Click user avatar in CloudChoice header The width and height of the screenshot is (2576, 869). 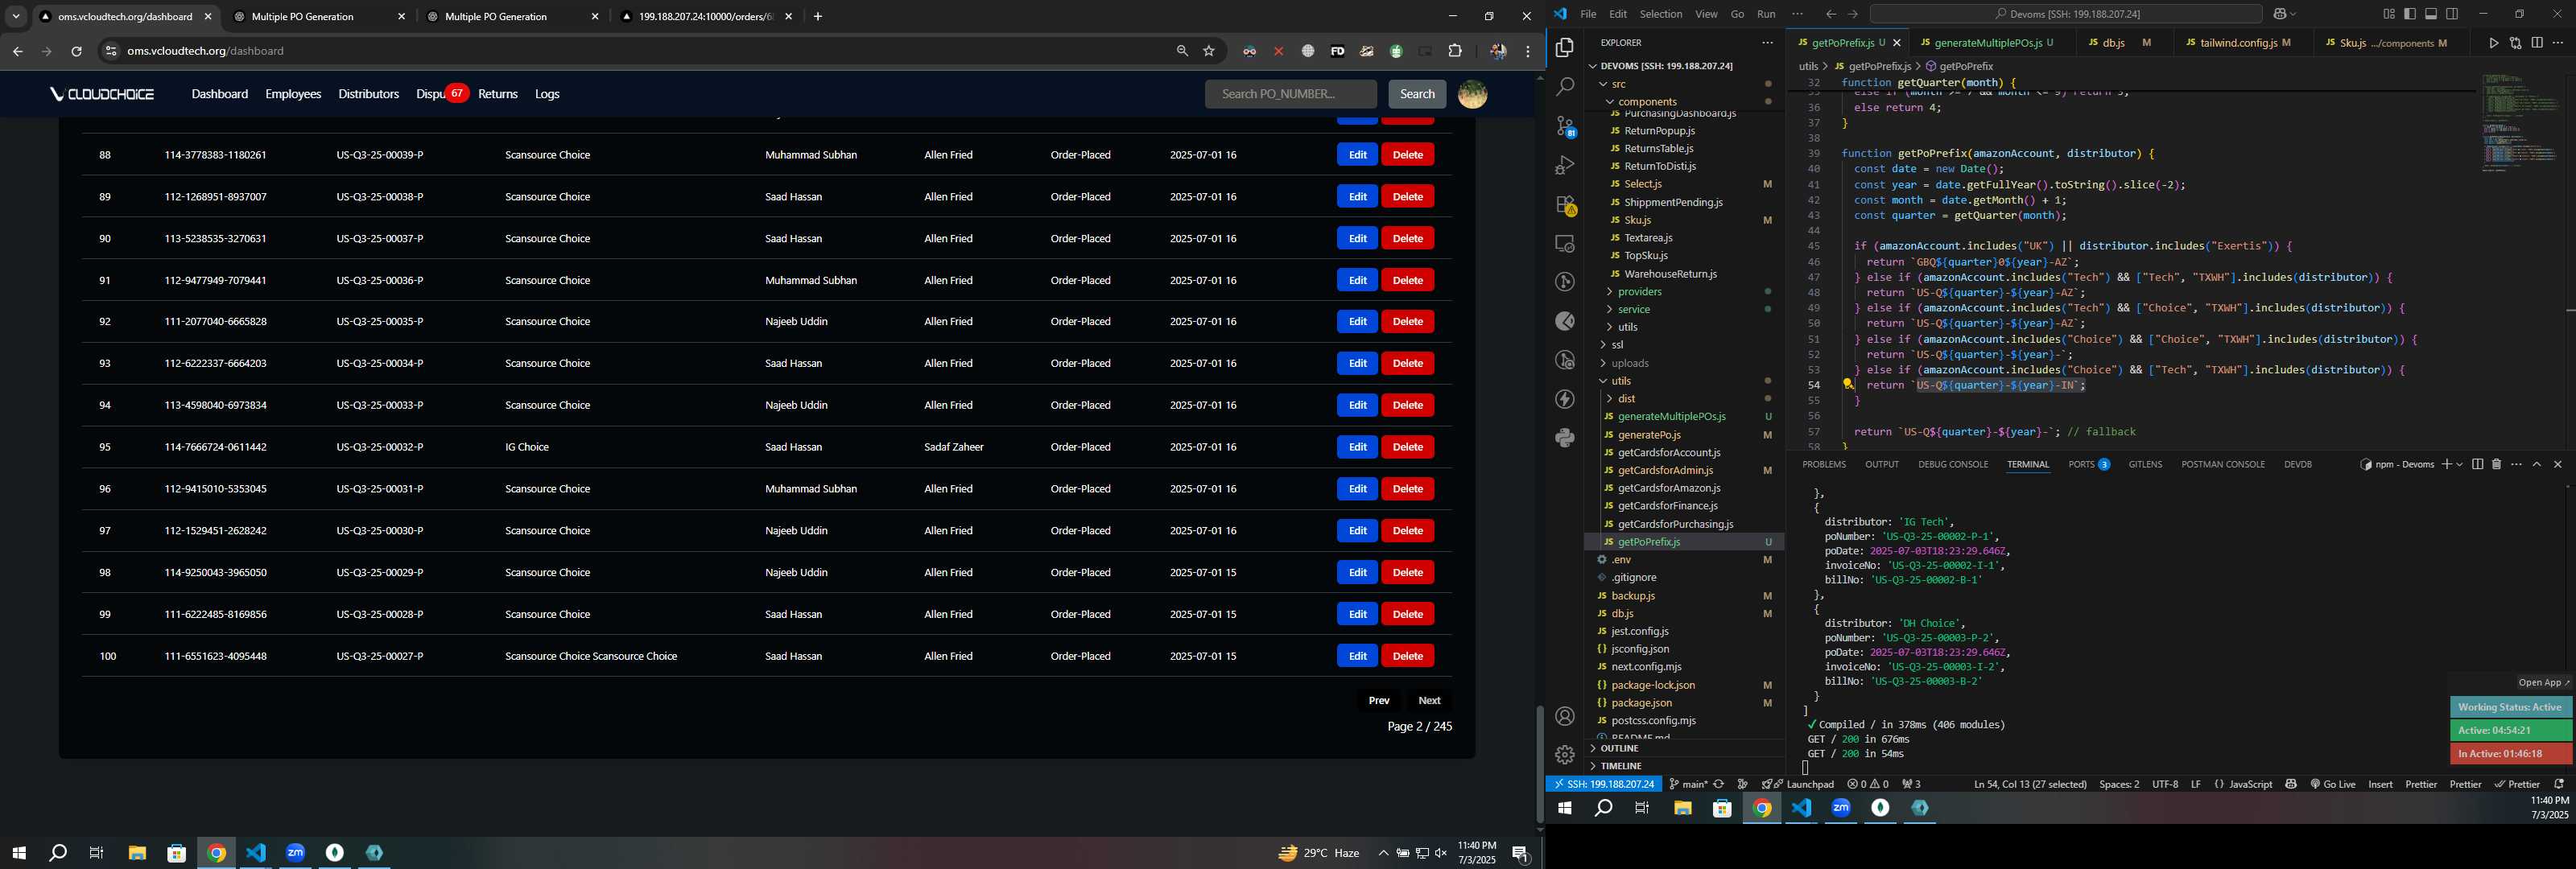click(x=1472, y=94)
